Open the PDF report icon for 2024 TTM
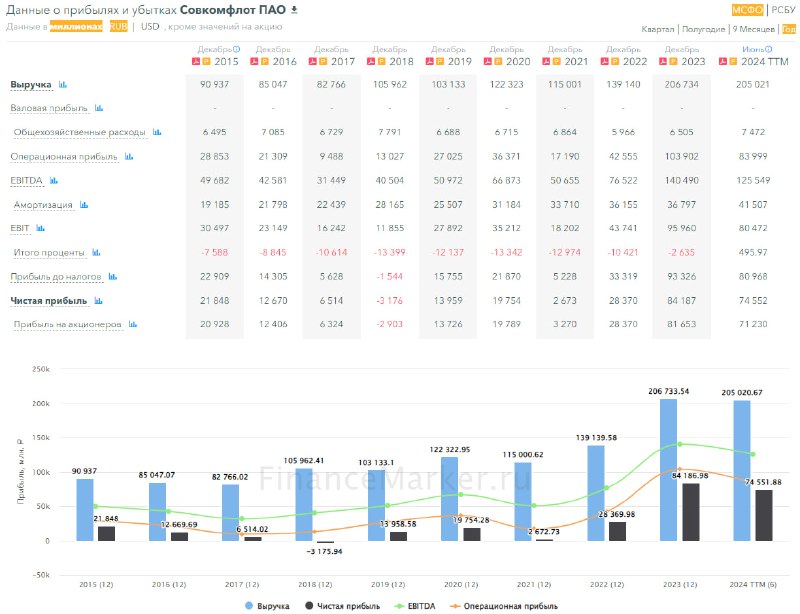This screenshot has height=614, width=800. 722,61
